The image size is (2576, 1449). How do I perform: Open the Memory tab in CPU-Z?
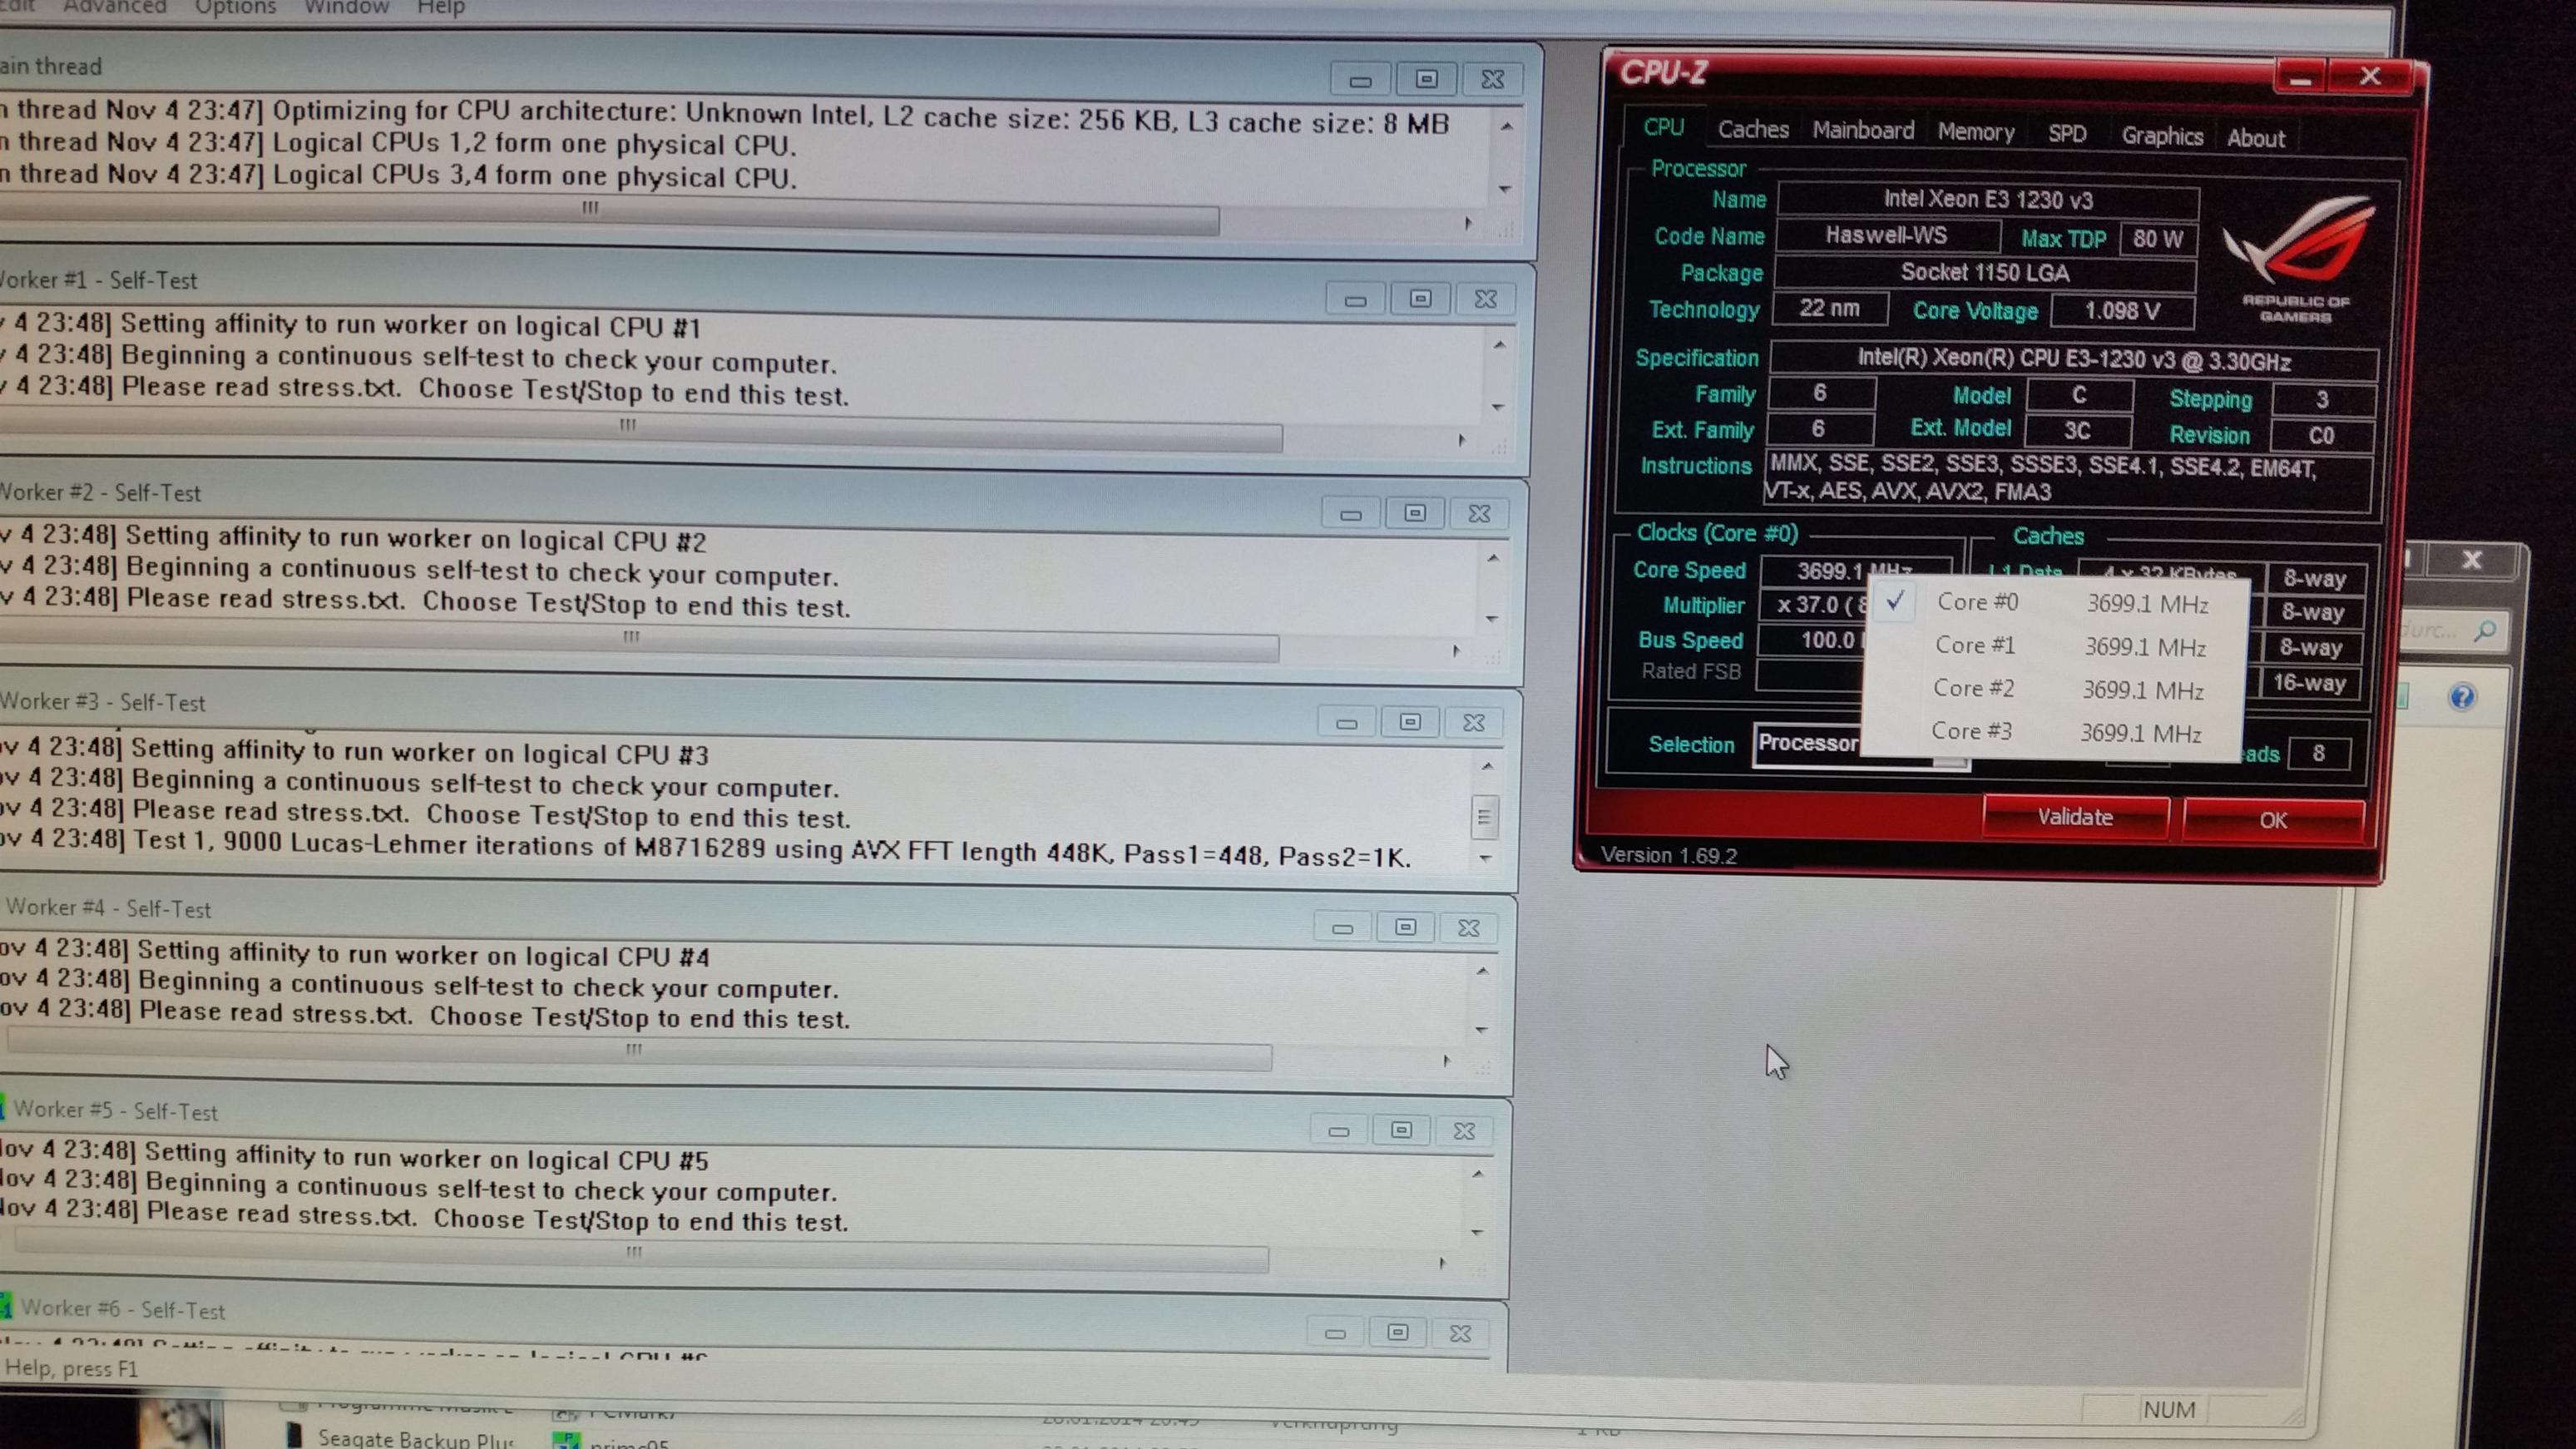[x=1975, y=133]
